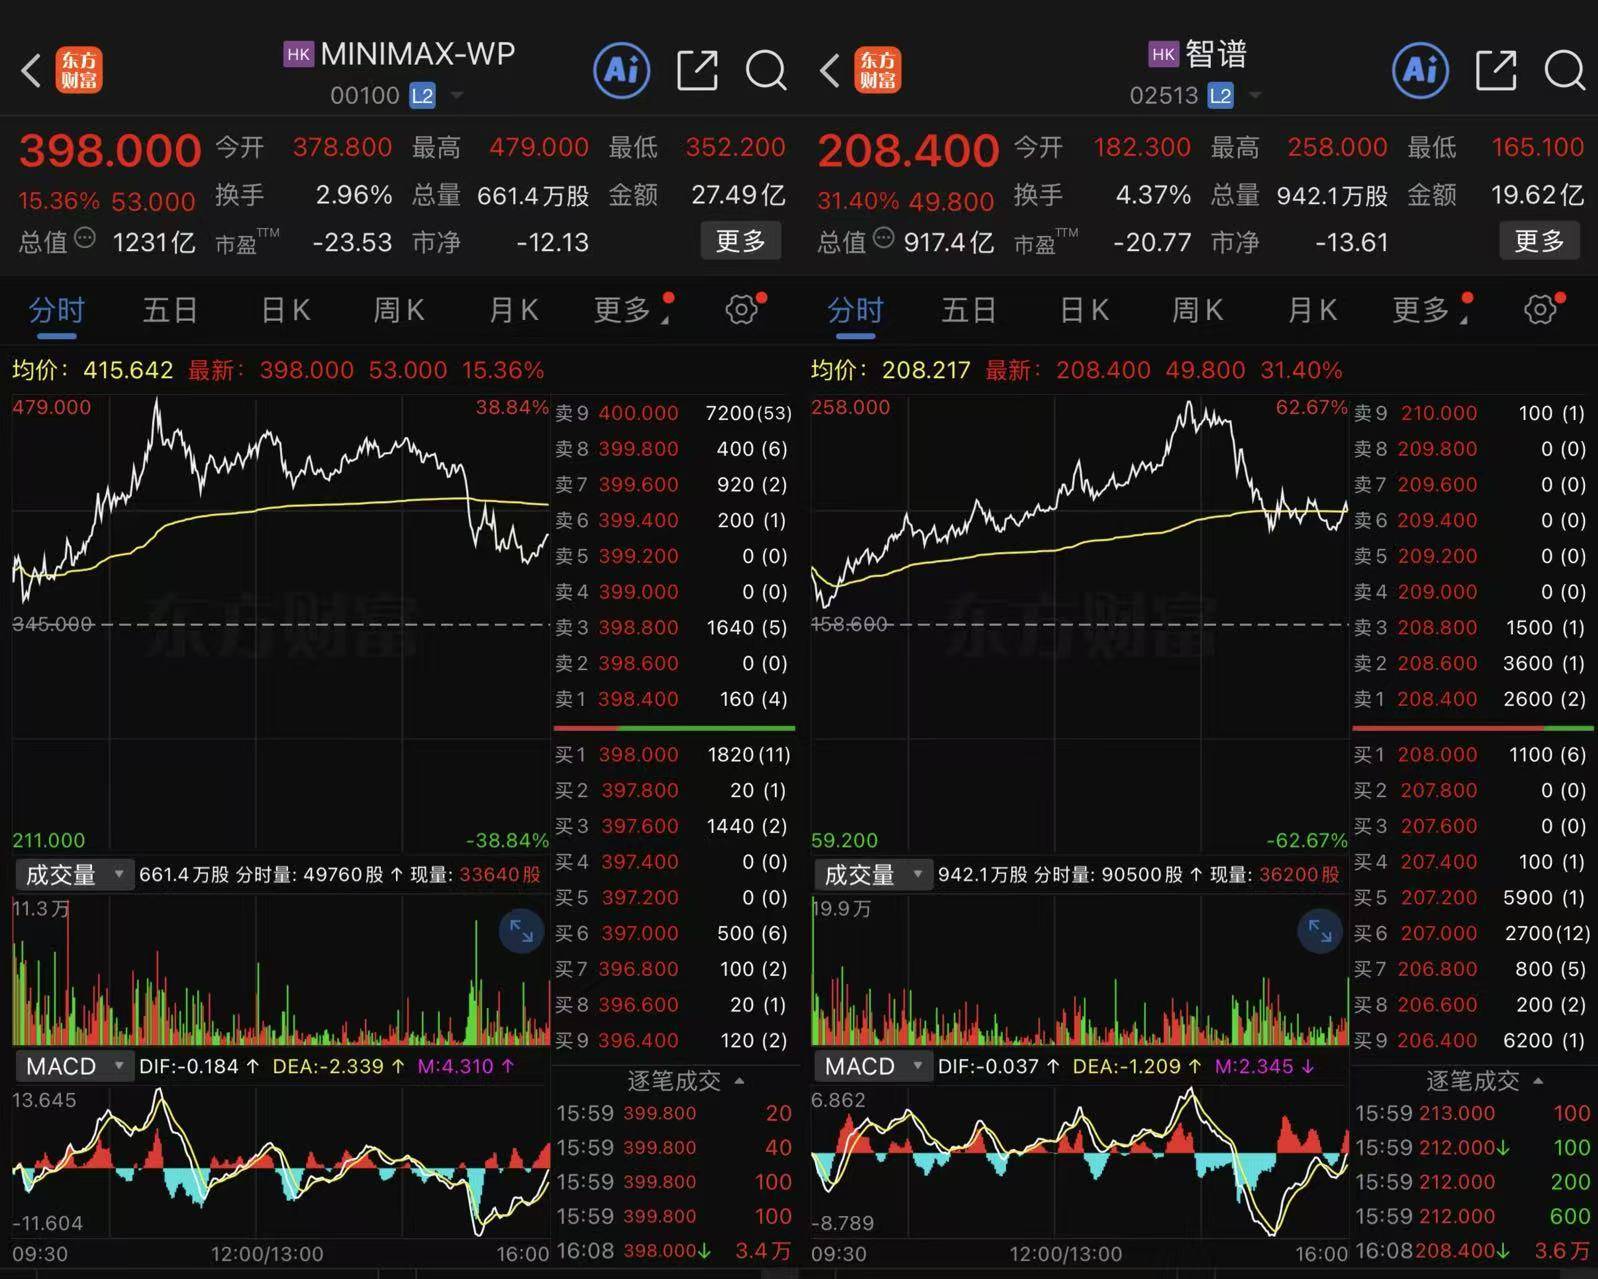Screen dimensions: 1598x1279
Task: Open chart settings gear on MINIMAX-WP panel
Action: pyautogui.click(x=741, y=310)
